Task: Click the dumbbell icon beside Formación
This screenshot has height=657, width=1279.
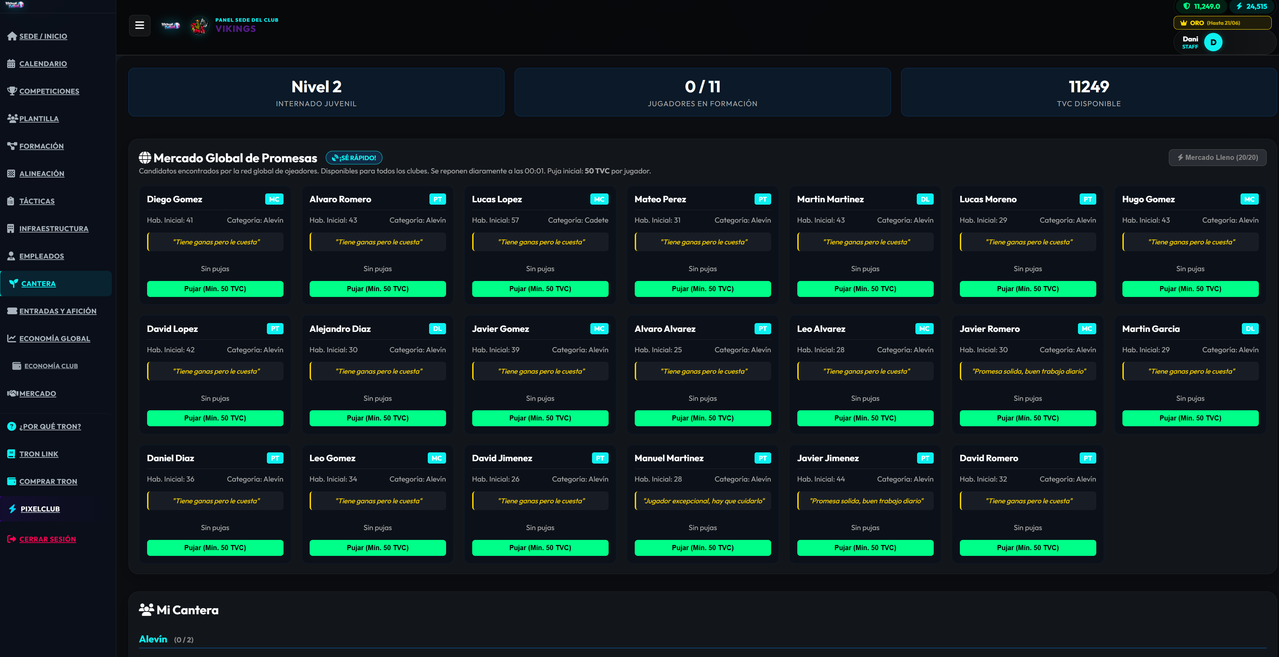Action: point(12,146)
